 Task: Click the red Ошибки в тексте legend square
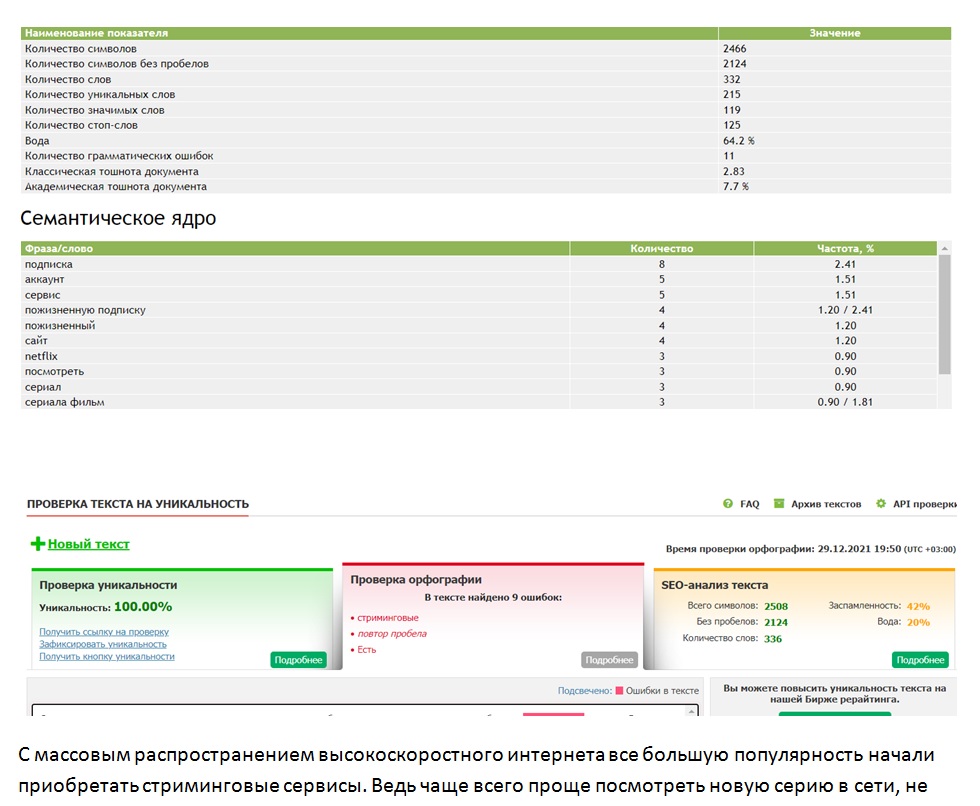619,690
